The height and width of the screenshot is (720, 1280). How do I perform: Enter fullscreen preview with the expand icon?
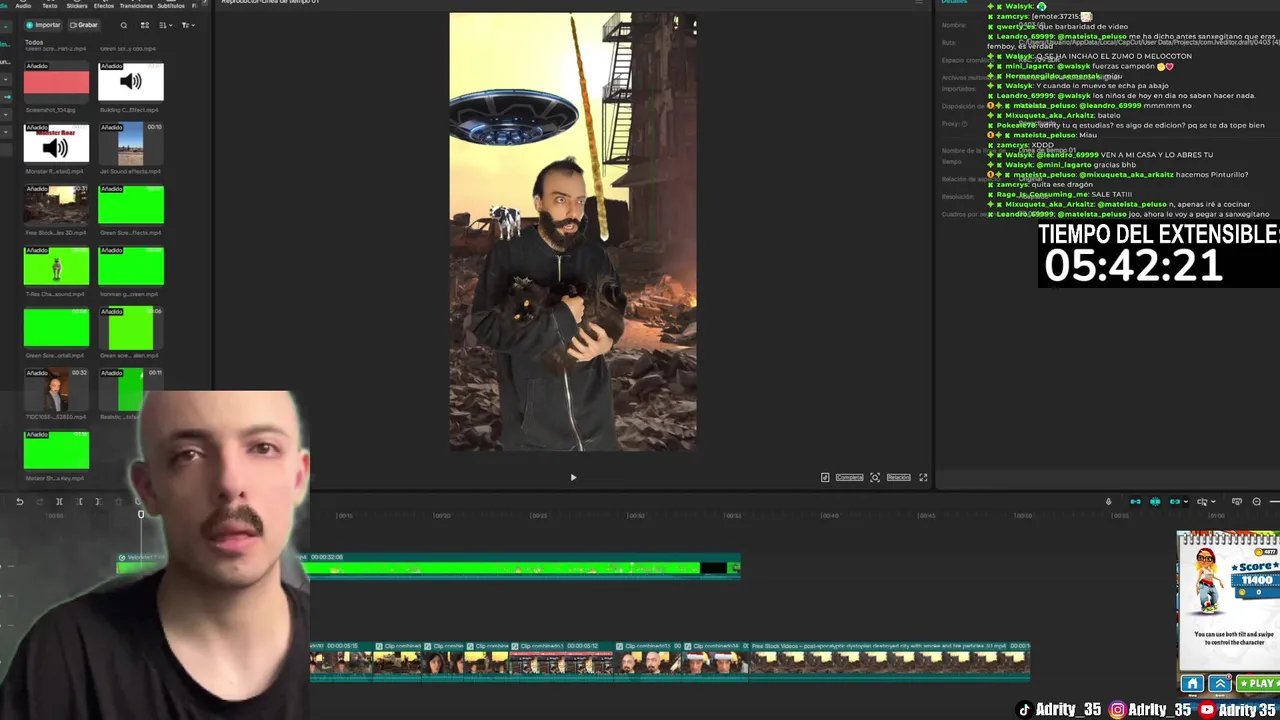pyautogui.click(x=923, y=477)
